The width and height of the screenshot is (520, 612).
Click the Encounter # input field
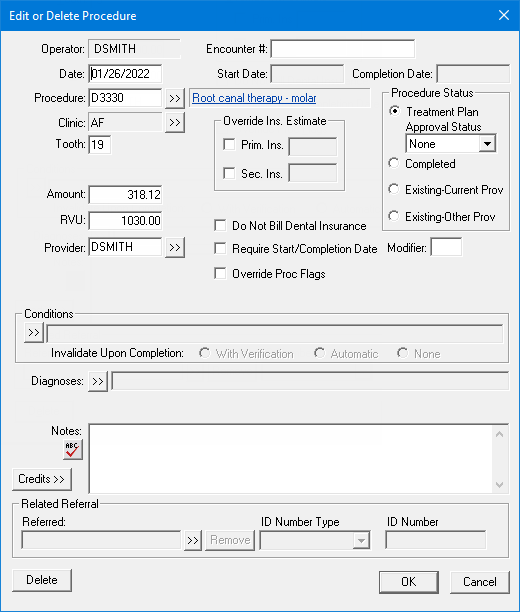343,49
